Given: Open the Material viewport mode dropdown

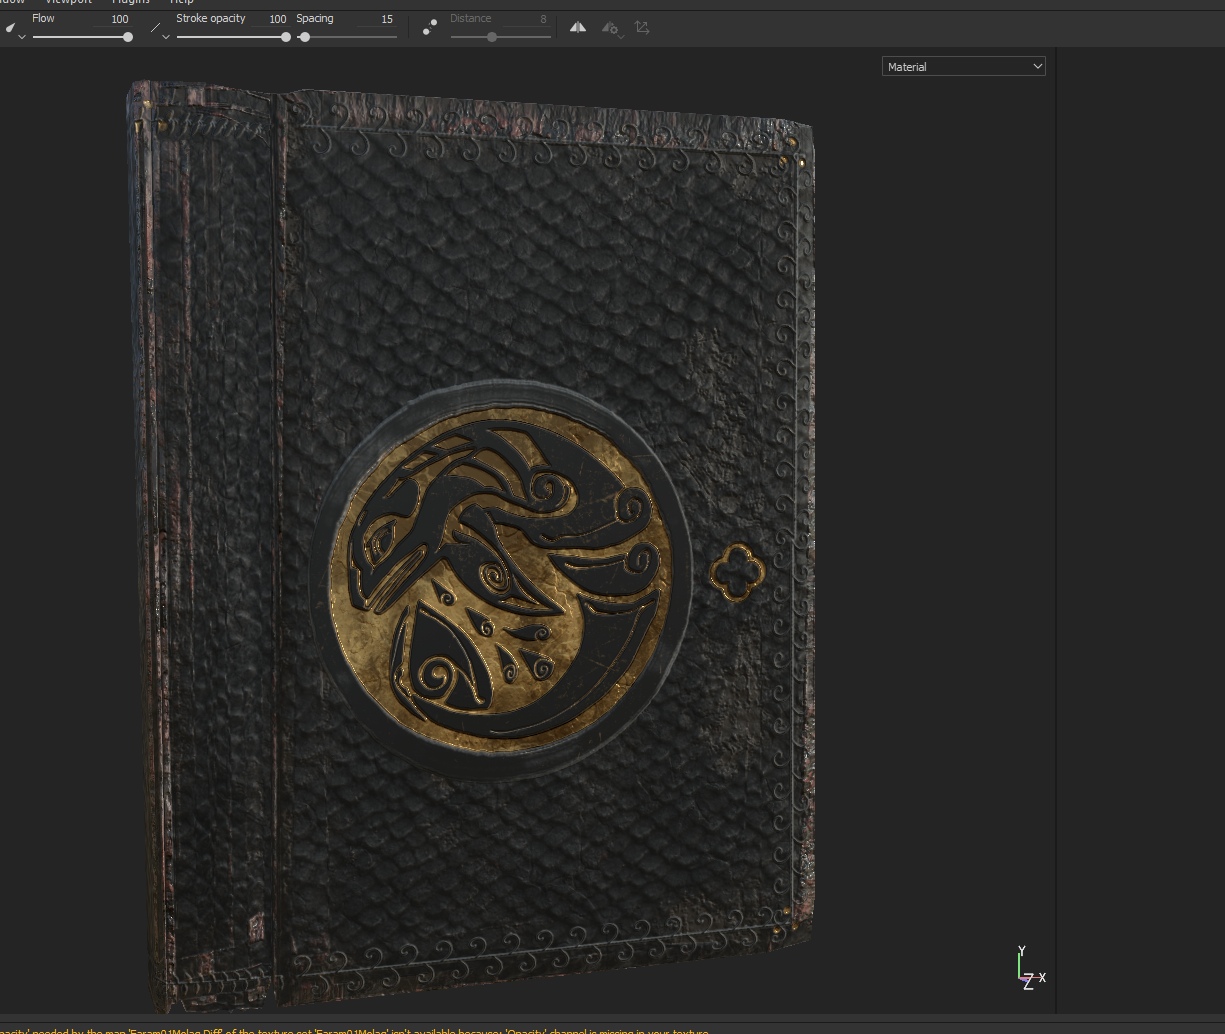Looking at the screenshot, I should 964,66.
